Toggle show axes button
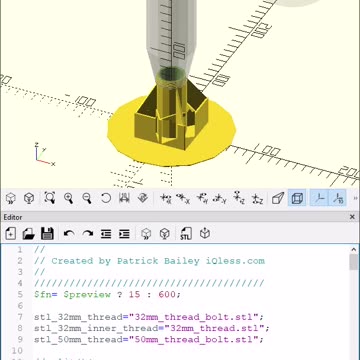This screenshot has width=360, height=360. [x=319, y=199]
